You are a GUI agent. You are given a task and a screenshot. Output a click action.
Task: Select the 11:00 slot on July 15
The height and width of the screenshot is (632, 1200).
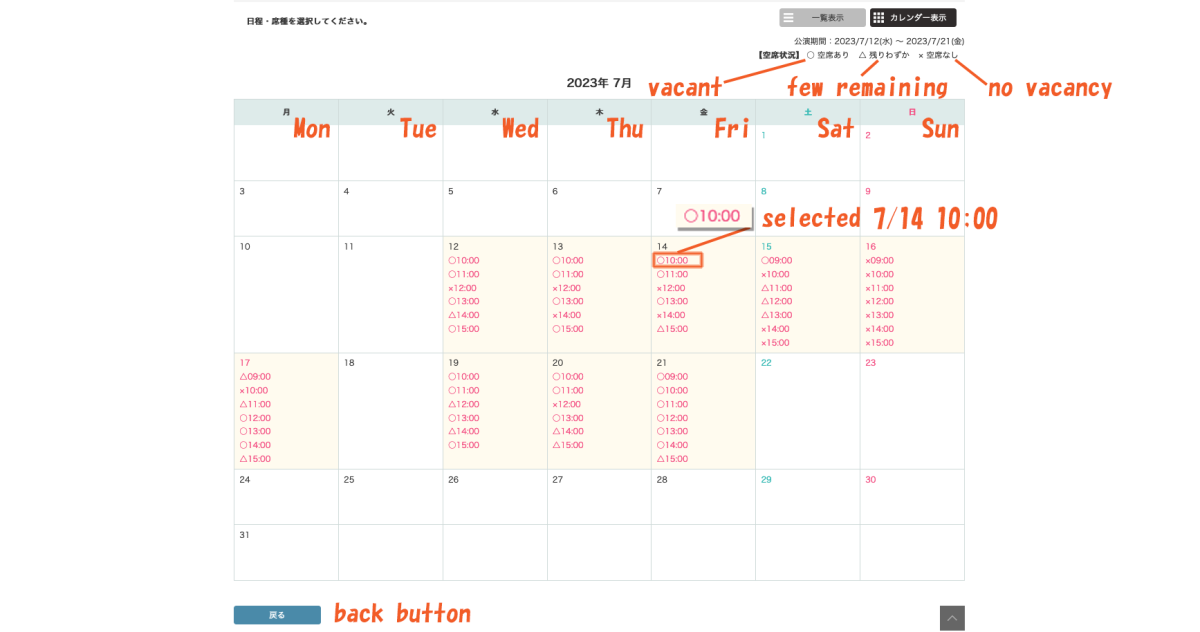click(x=777, y=288)
